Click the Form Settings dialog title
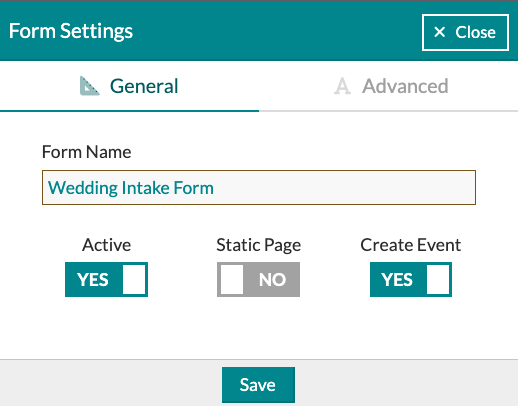 tap(71, 31)
